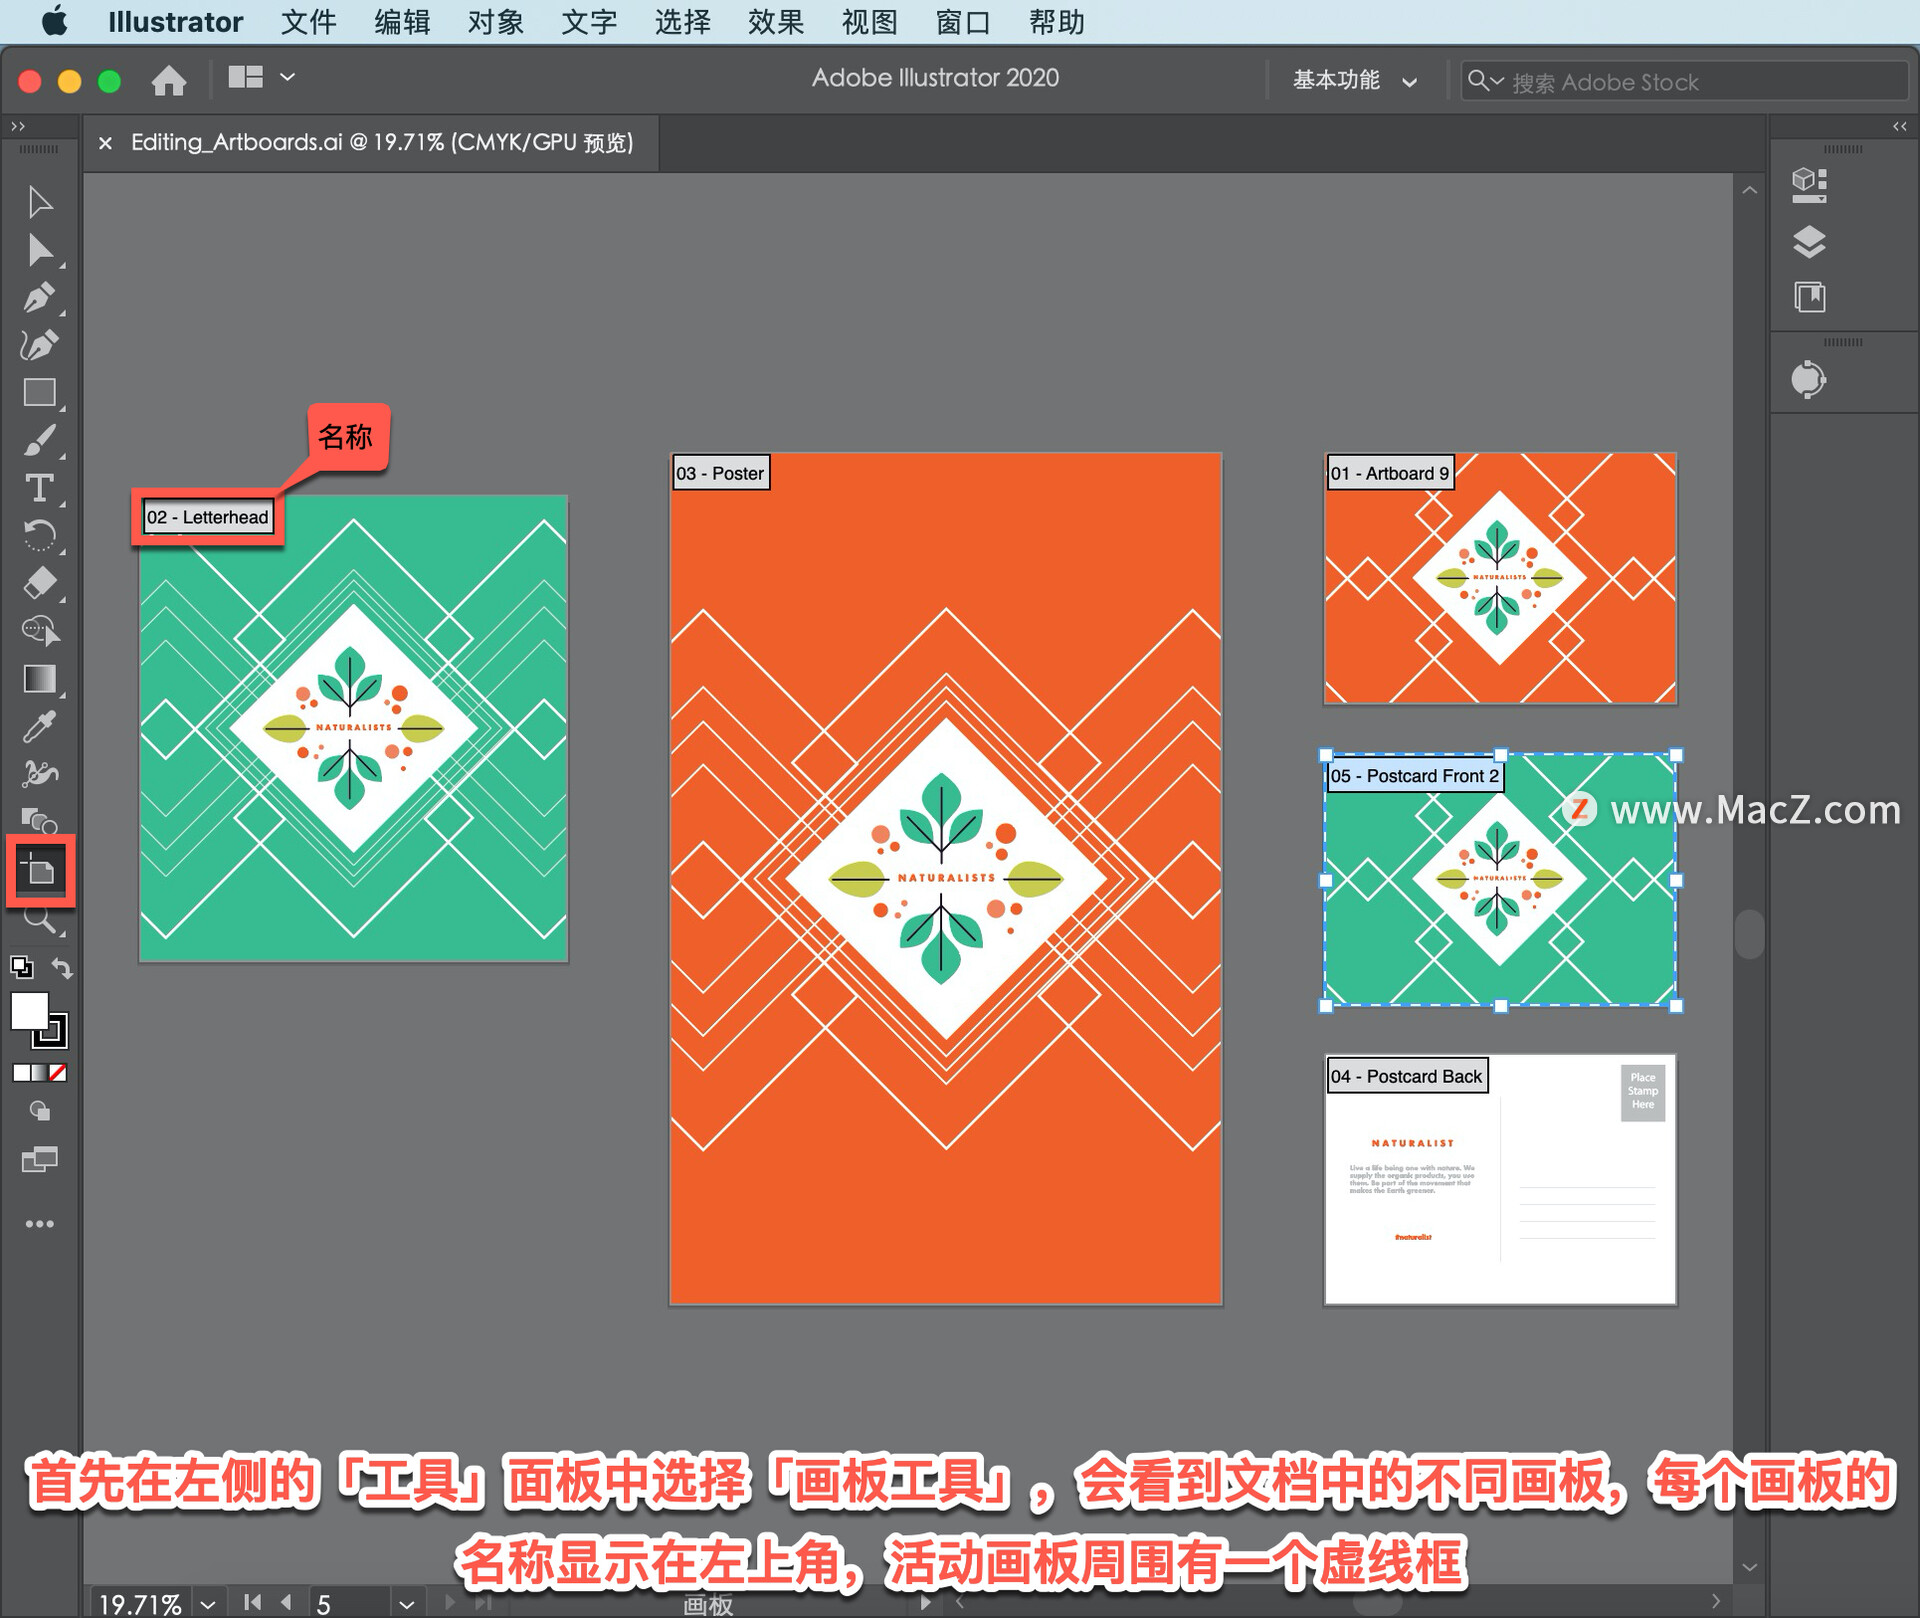Open the Layers panel icon

click(1809, 241)
